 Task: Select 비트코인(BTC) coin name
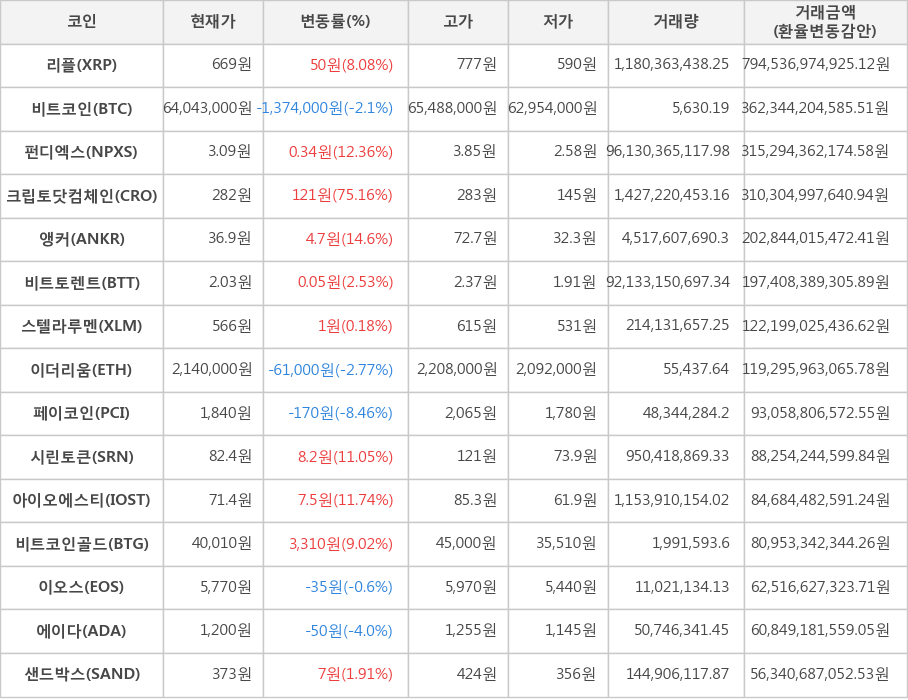coord(82,108)
